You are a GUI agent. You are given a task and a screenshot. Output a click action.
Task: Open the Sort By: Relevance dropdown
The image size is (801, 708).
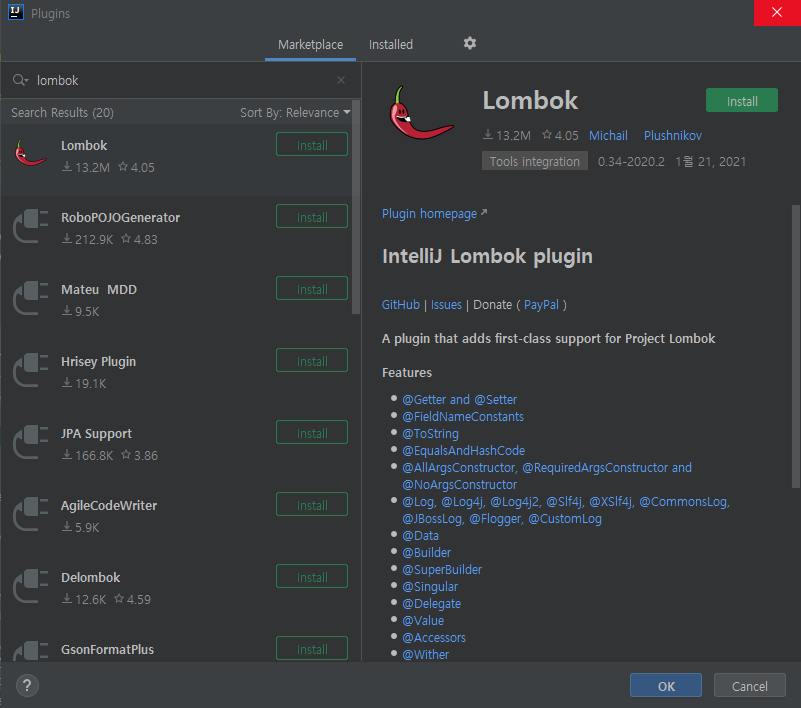295,112
